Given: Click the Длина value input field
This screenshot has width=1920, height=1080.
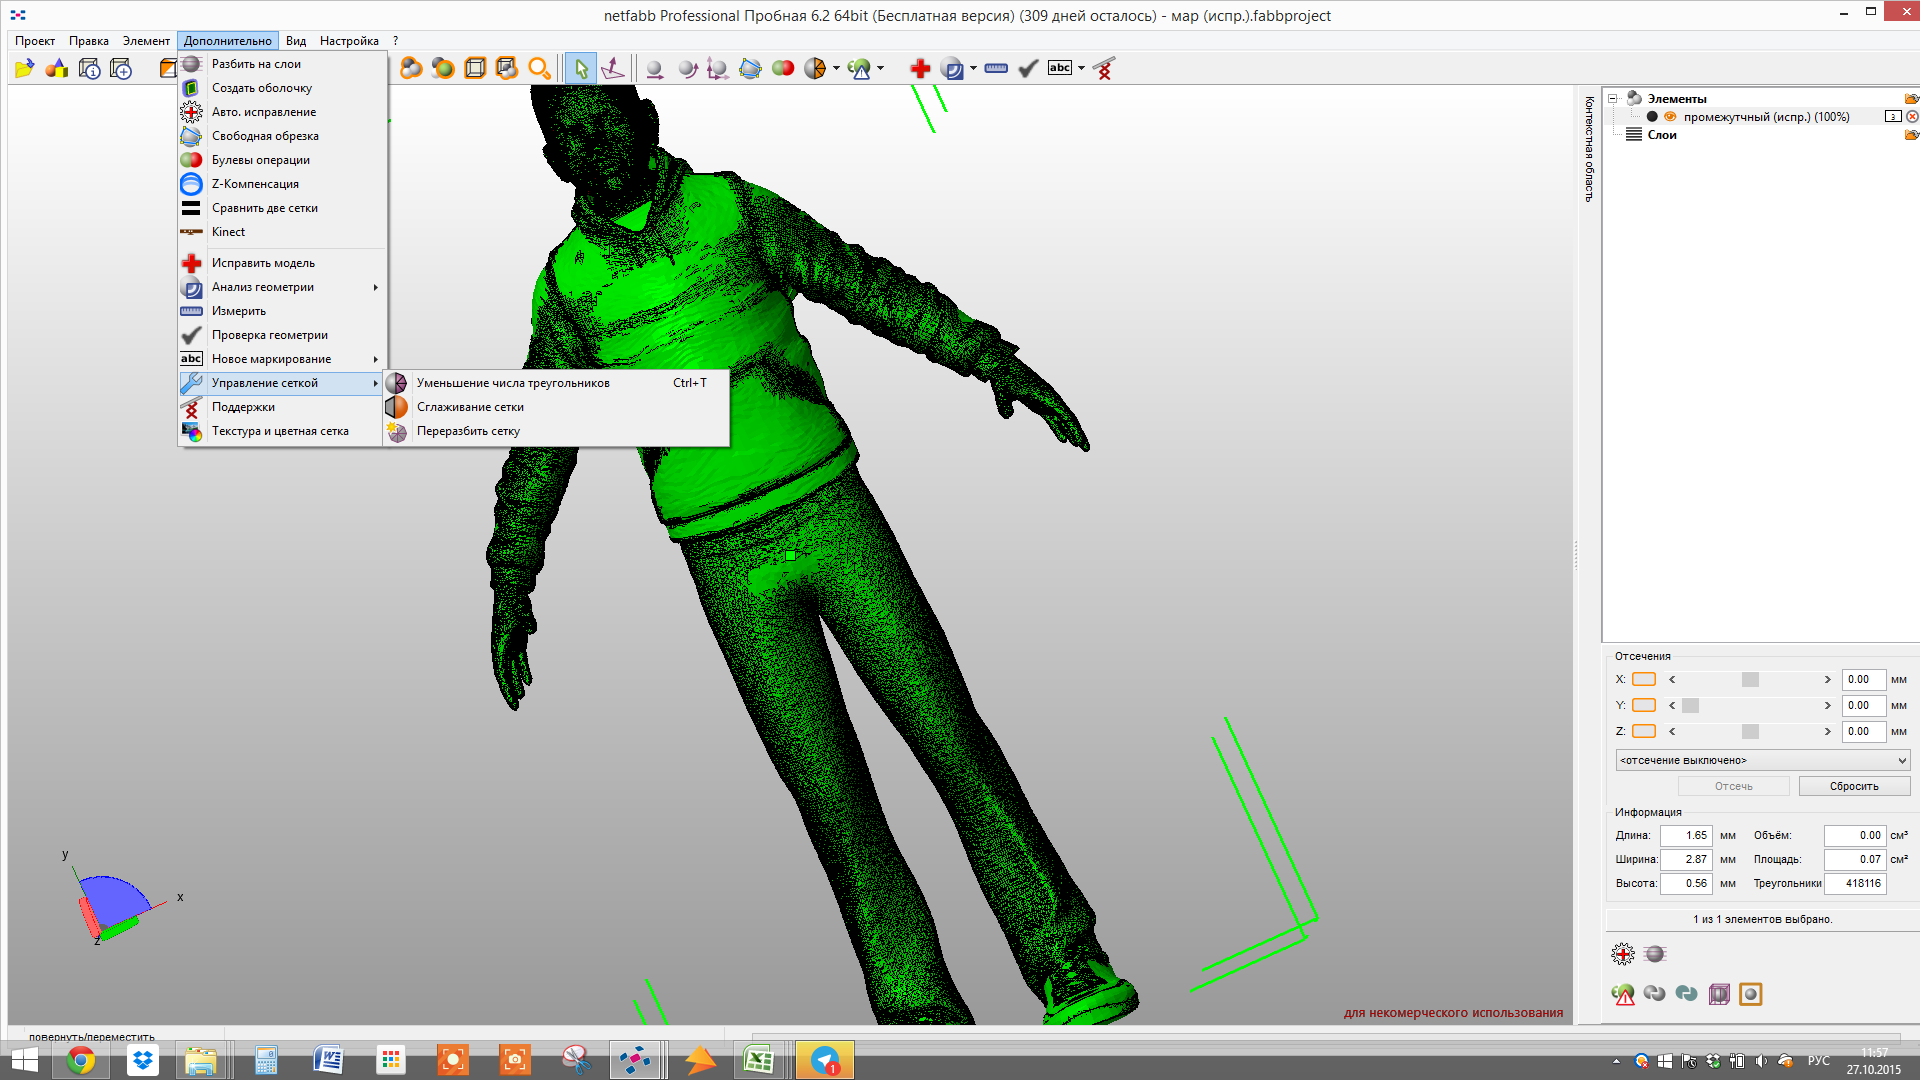Looking at the screenshot, I should (x=1686, y=835).
